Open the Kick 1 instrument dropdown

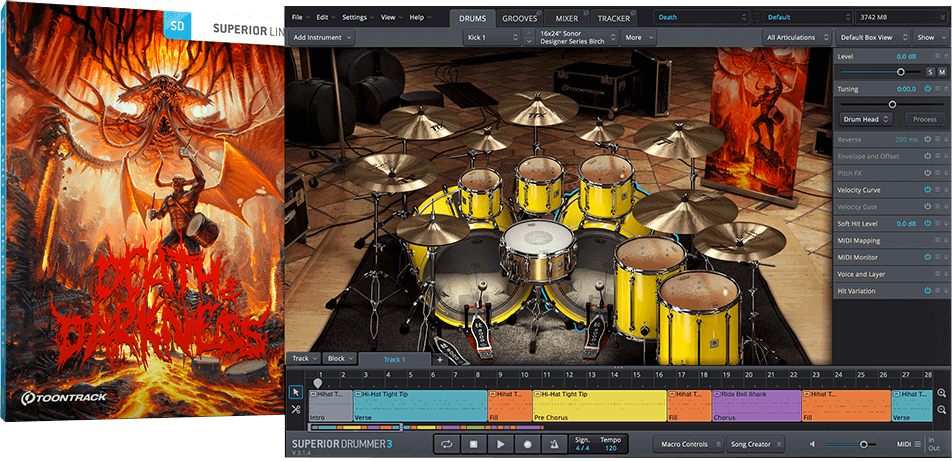pyautogui.click(x=492, y=37)
